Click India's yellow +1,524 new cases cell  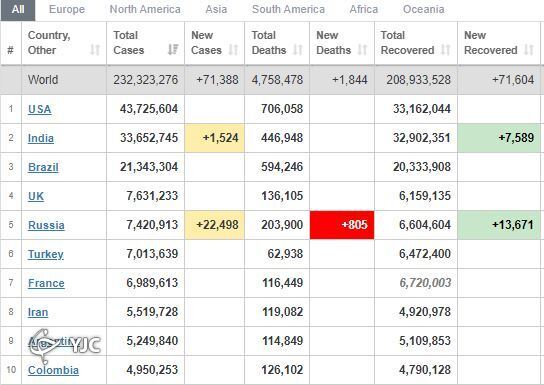coord(215,138)
